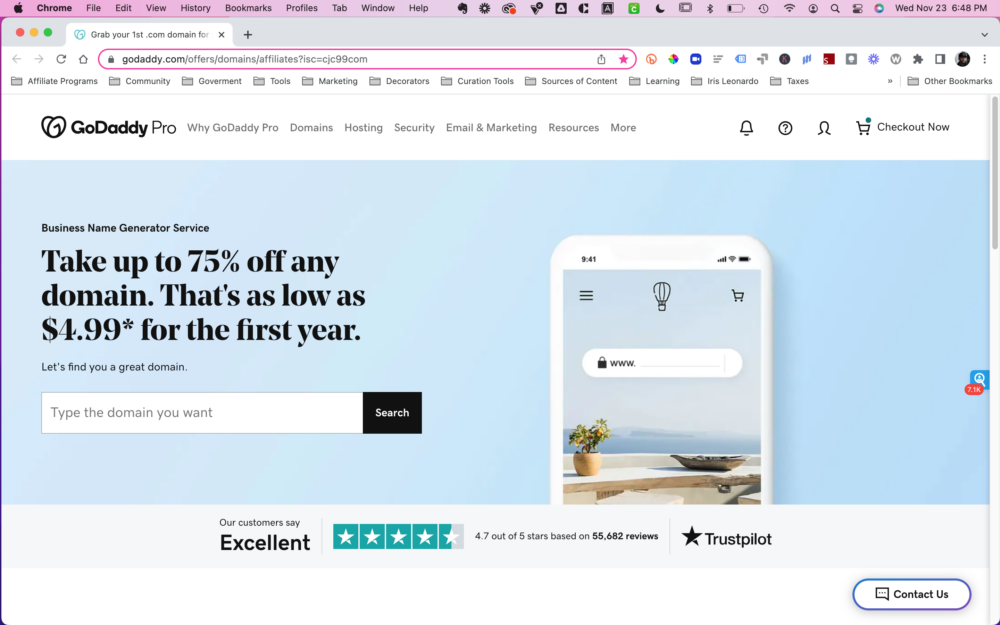Viewport: 1000px width, 625px height.
Task: Open the Profiles menu in menu bar
Action: pyautogui.click(x=302, y=8)
